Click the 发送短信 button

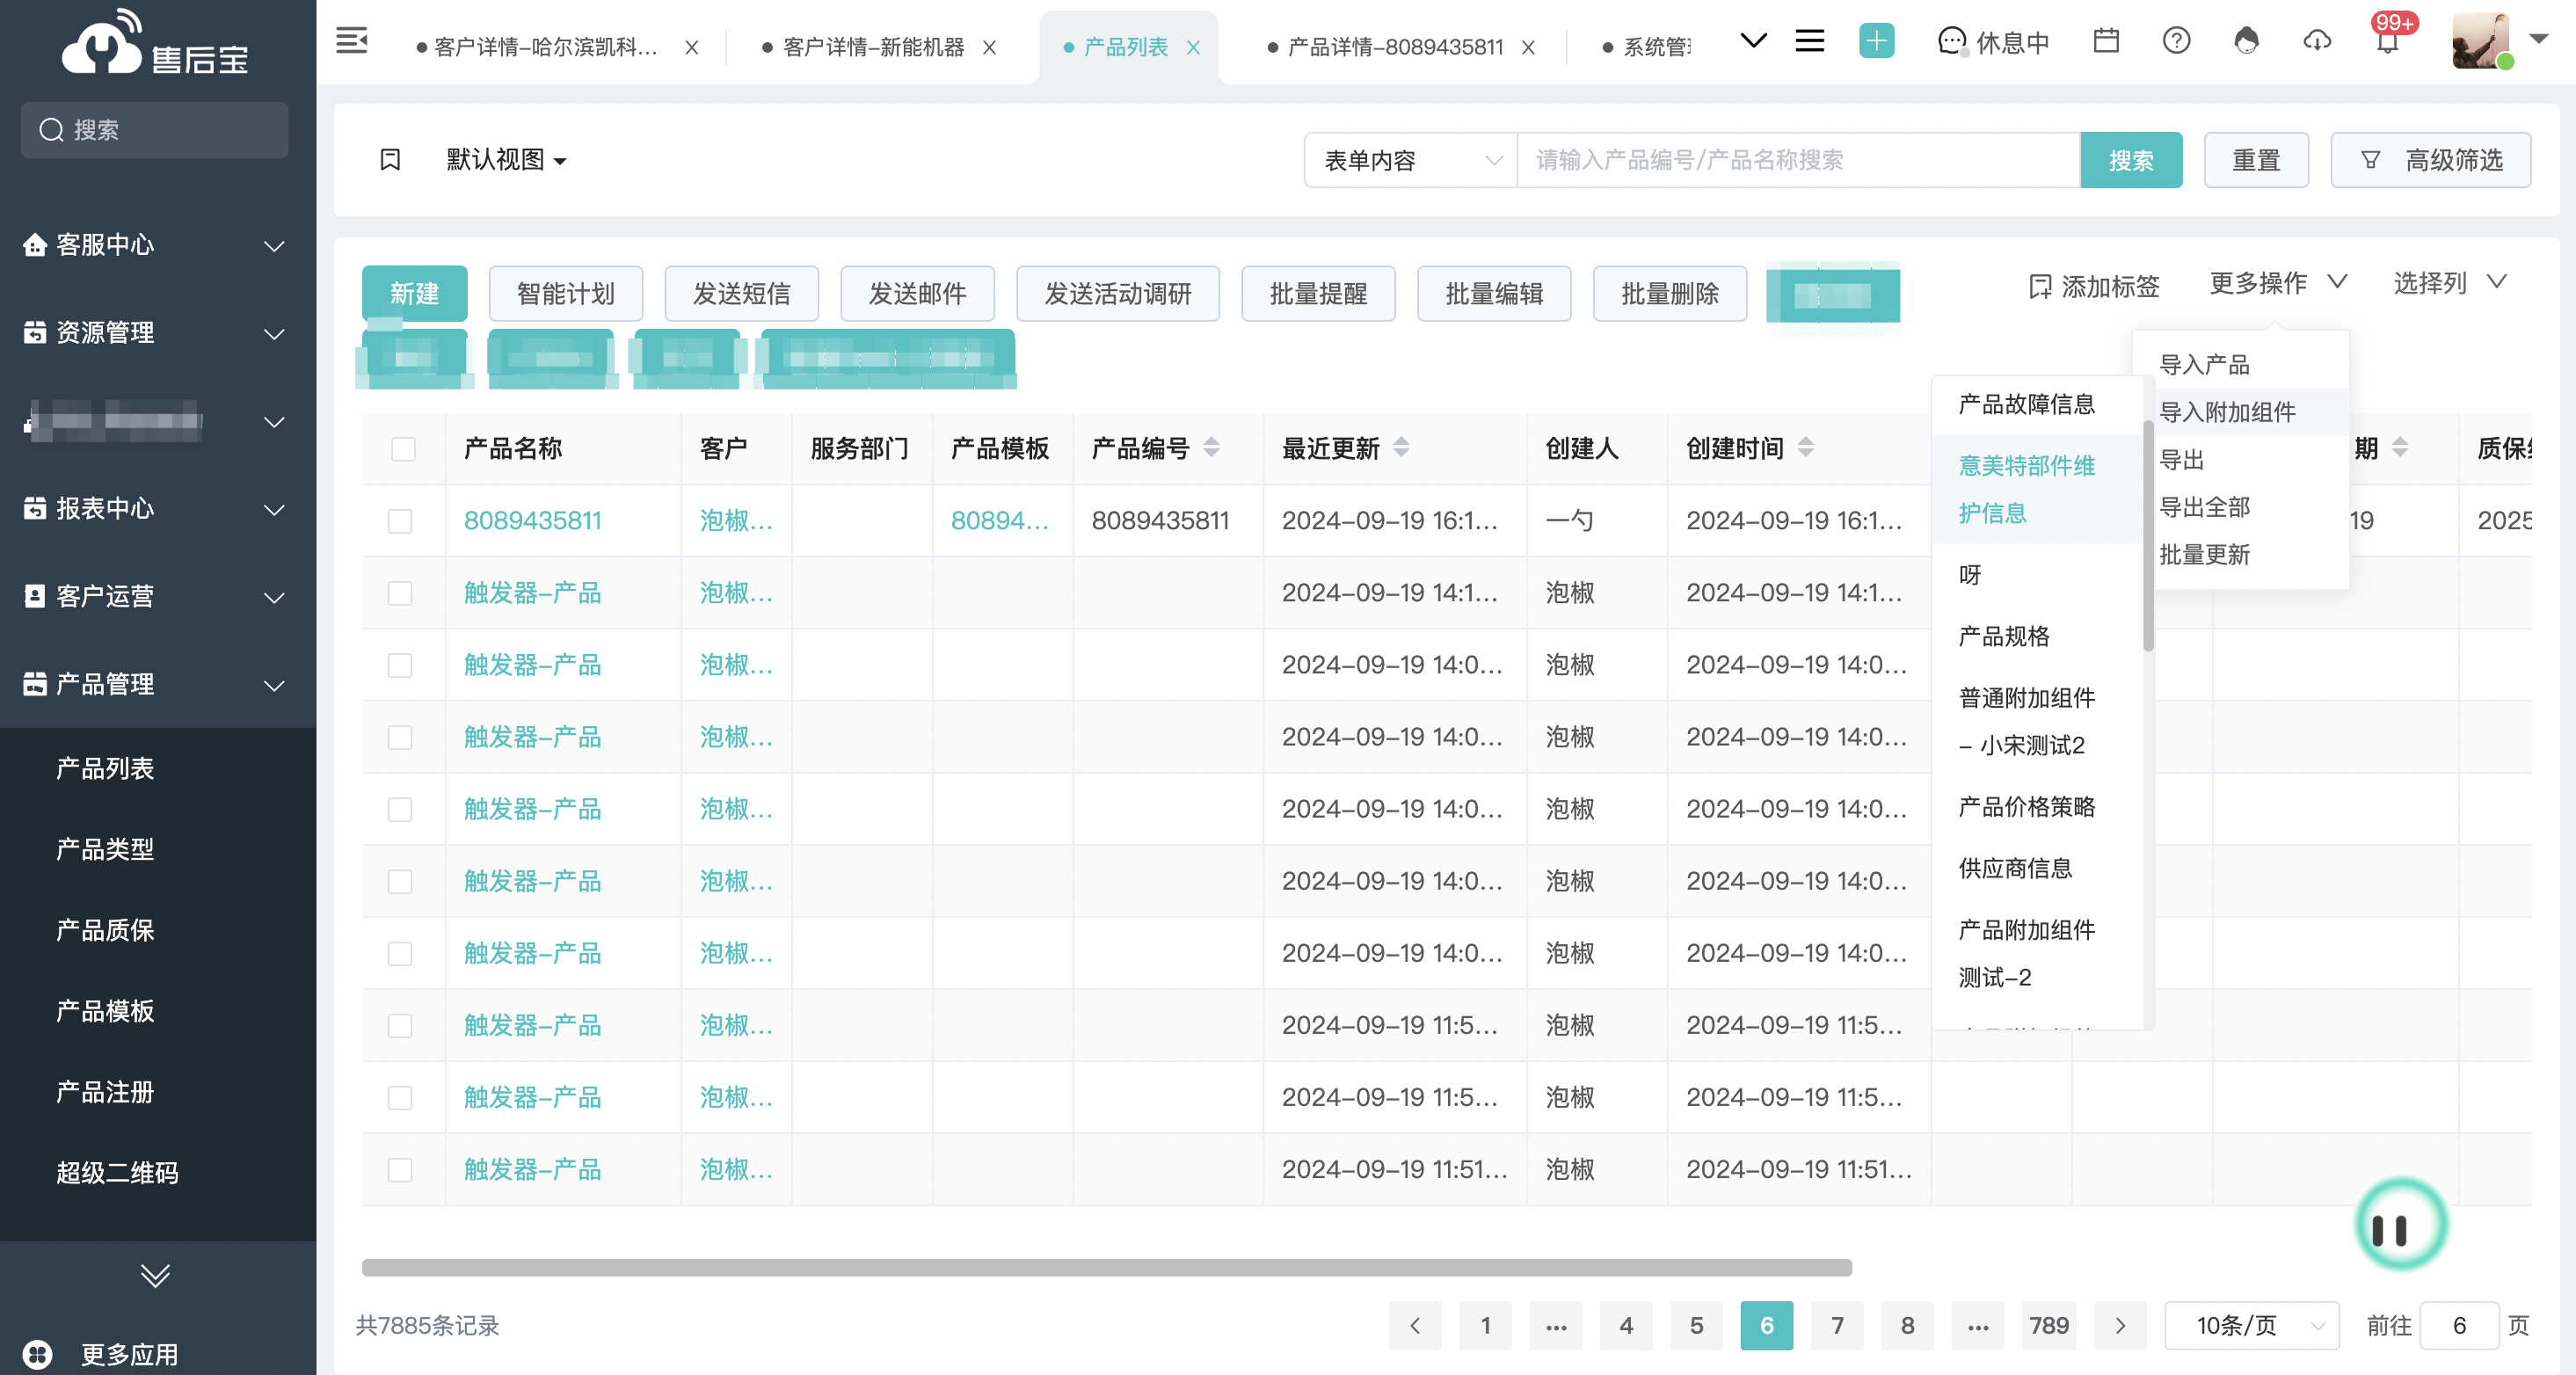(x=741, y=293)
